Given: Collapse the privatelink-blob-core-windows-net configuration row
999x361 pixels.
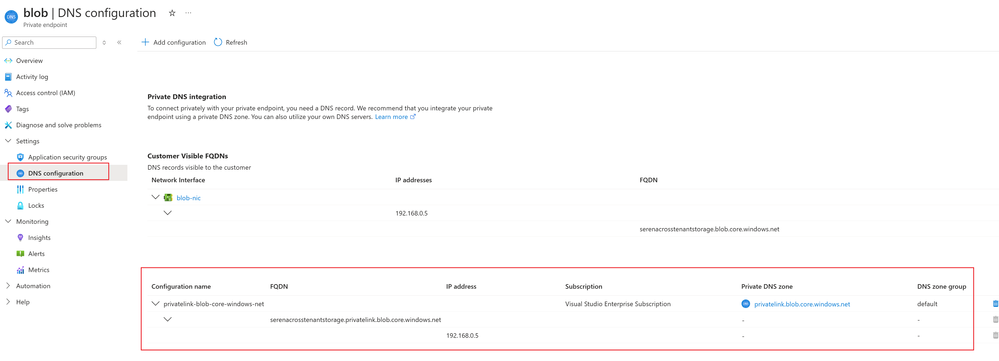Looking at the screenshot, I should coord(155,304).
